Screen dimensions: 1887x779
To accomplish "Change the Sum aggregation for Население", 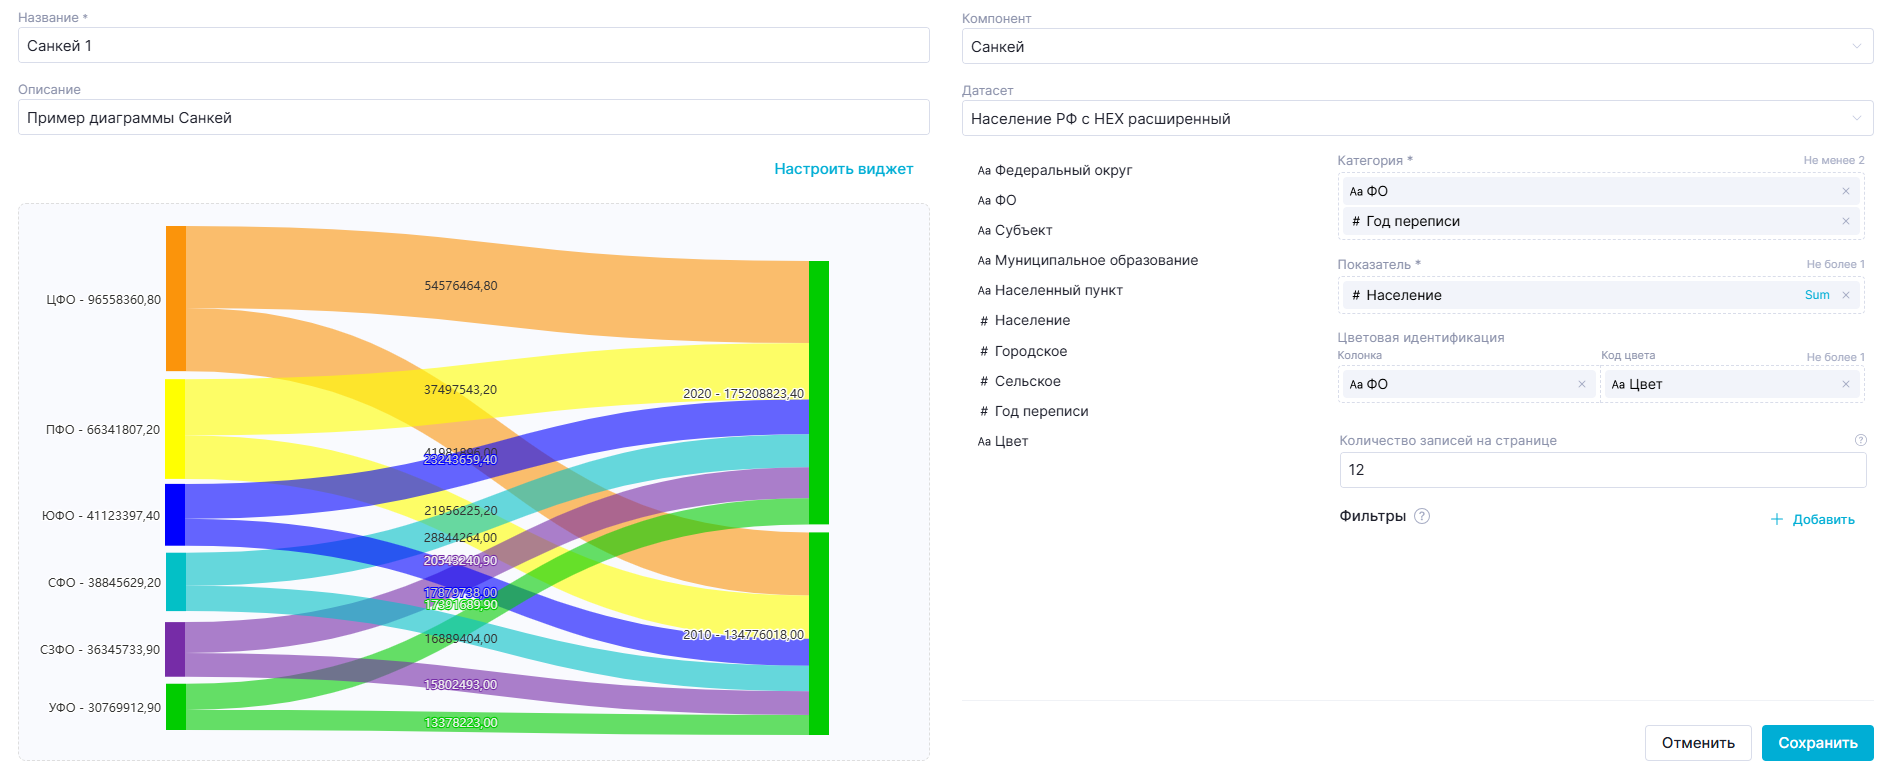I will (1816, 295).
